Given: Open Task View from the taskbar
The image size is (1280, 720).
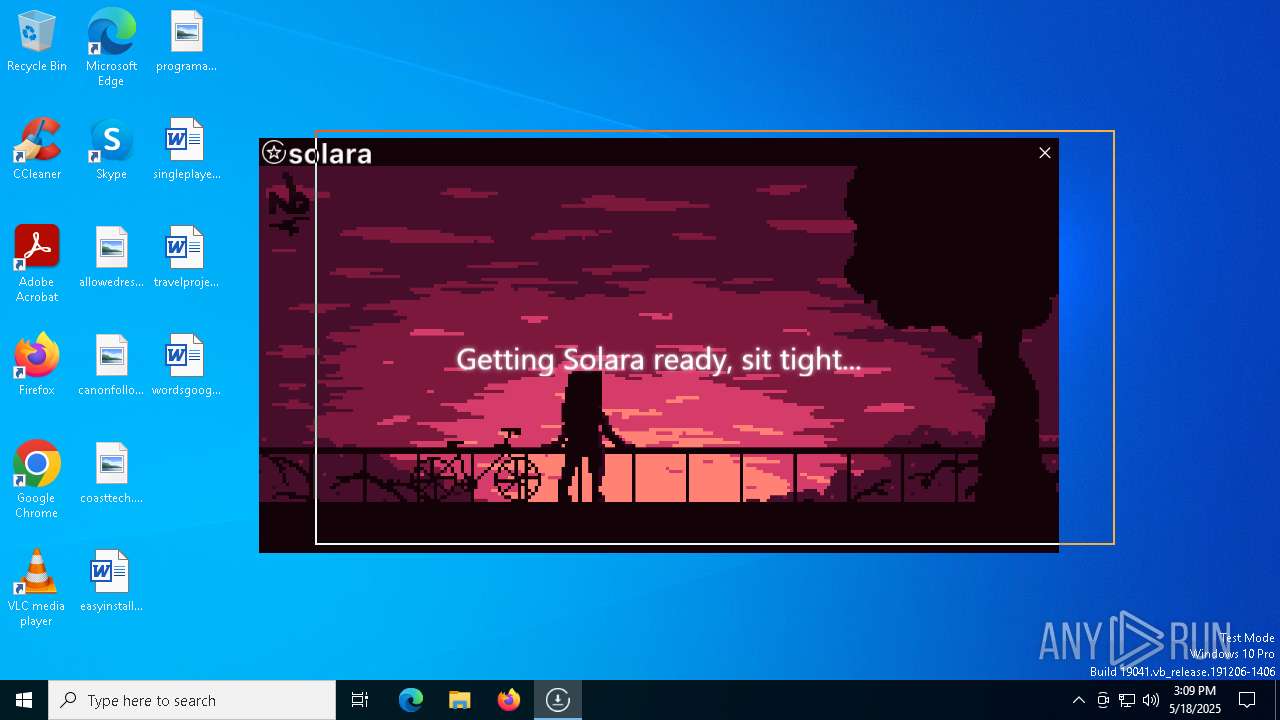Looking at the screenshot, I should tap(360, 700).
